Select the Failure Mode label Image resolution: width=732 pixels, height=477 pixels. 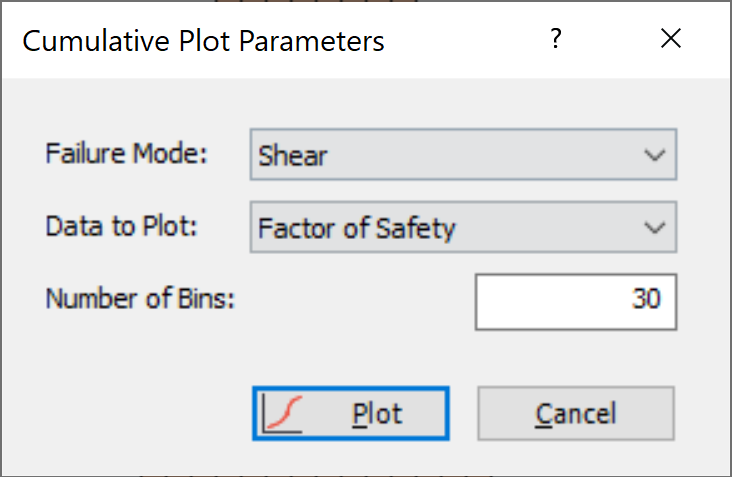coord(126,153)
